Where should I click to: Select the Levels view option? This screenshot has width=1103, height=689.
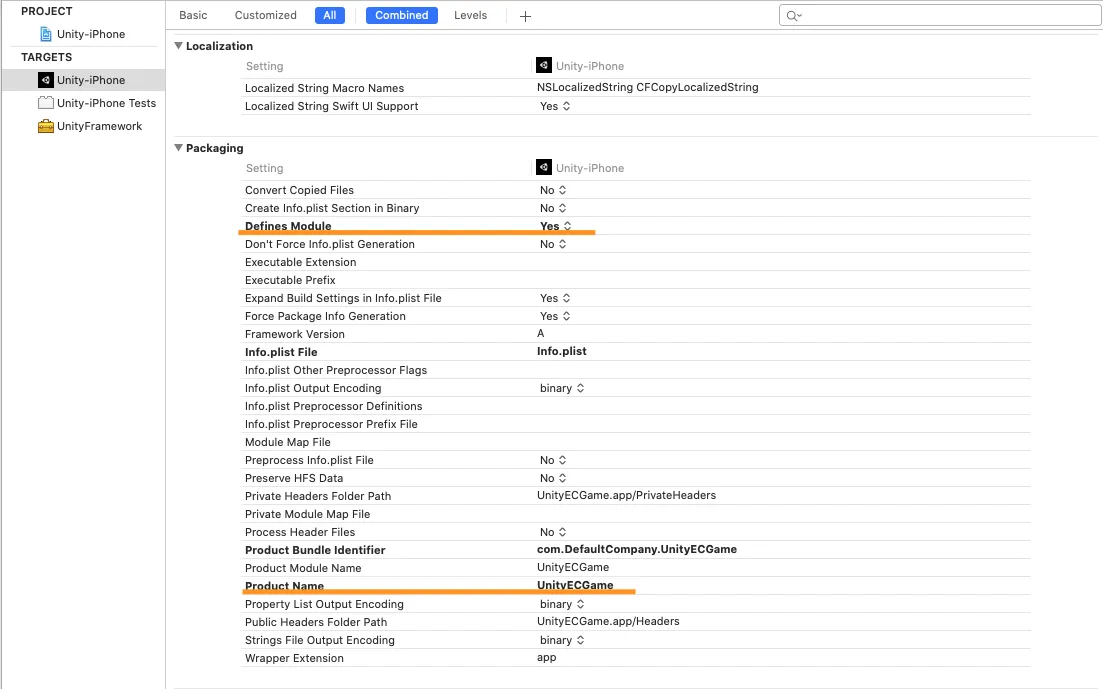pos(470,16)
